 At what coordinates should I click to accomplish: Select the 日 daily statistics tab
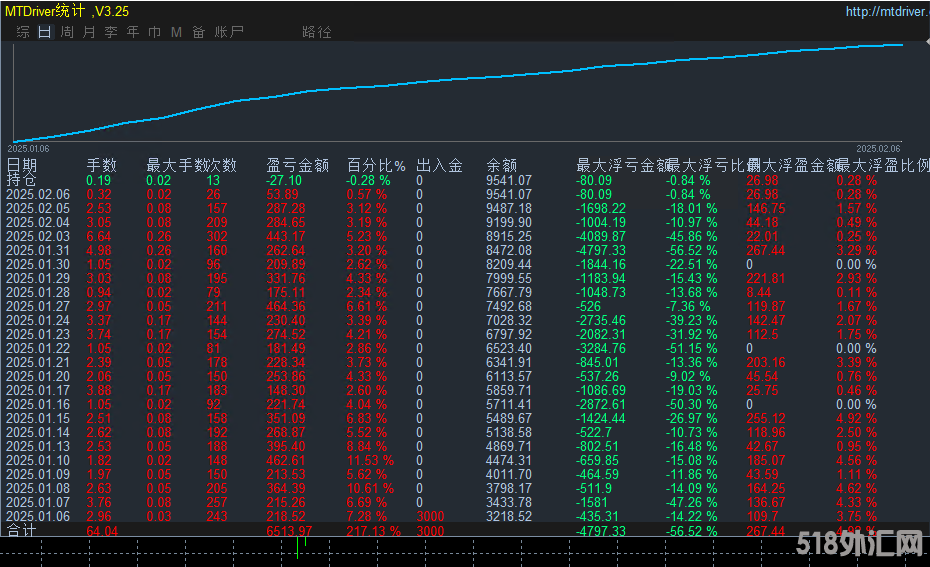44,32
